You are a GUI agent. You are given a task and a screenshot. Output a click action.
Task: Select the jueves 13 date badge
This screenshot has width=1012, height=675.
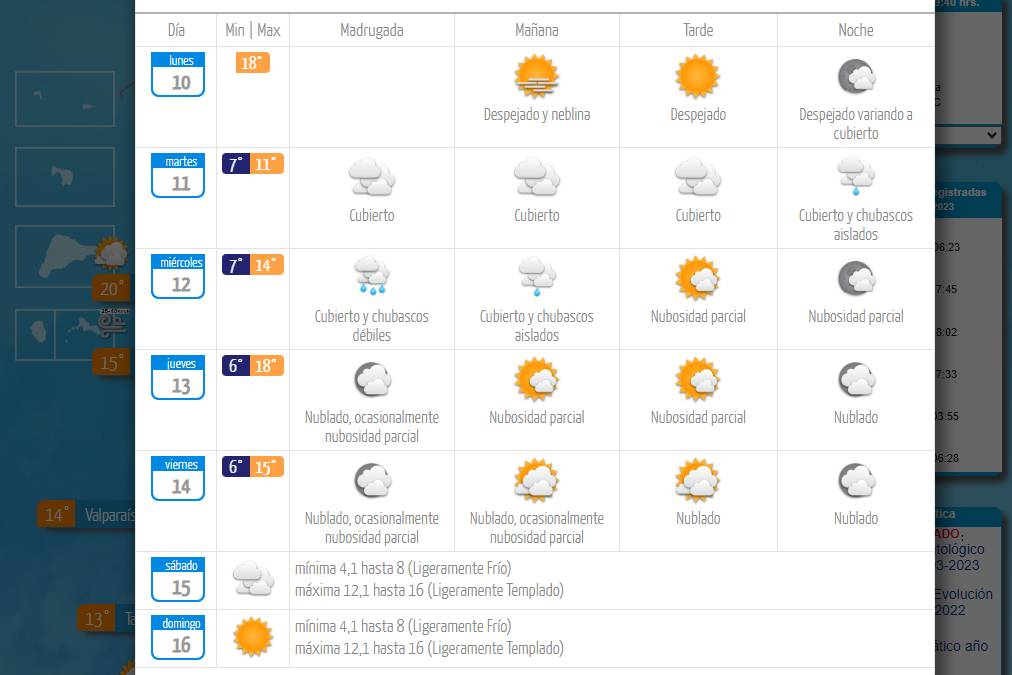click(179, 378)
